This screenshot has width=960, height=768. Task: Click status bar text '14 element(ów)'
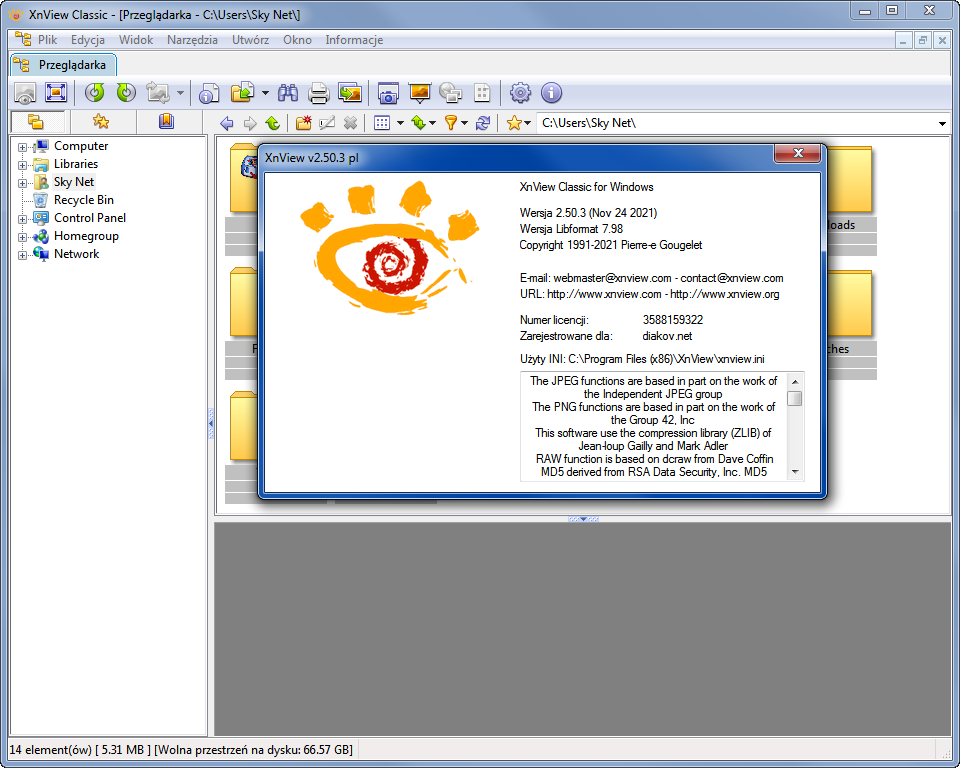coord(50,750)
